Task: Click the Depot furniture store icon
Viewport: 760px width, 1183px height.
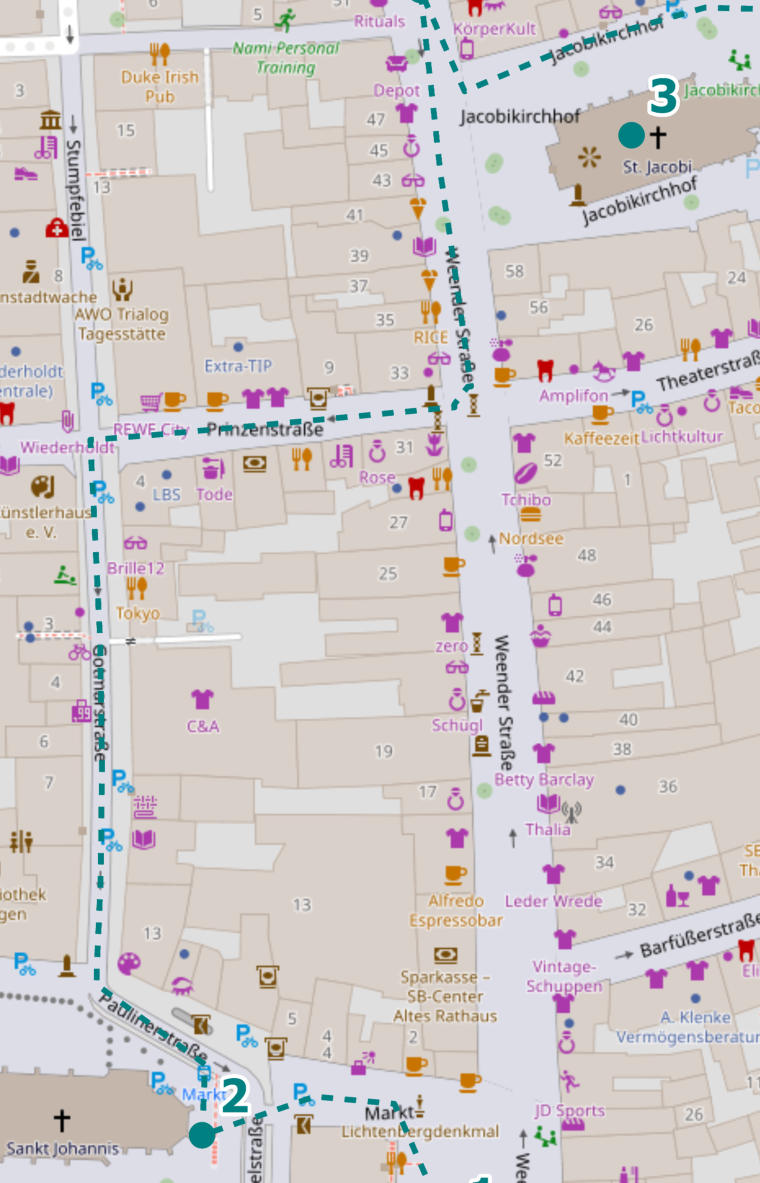Action: click(397, 63)
